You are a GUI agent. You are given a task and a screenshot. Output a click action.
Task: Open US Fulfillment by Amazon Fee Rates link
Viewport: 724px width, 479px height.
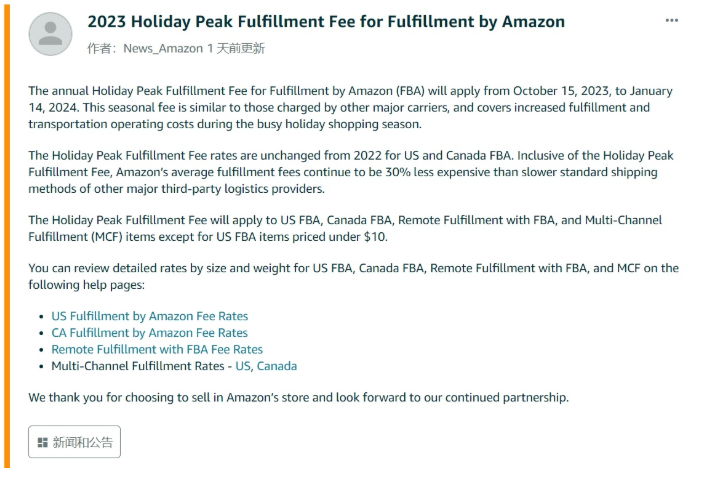click(x=150, y=316)
